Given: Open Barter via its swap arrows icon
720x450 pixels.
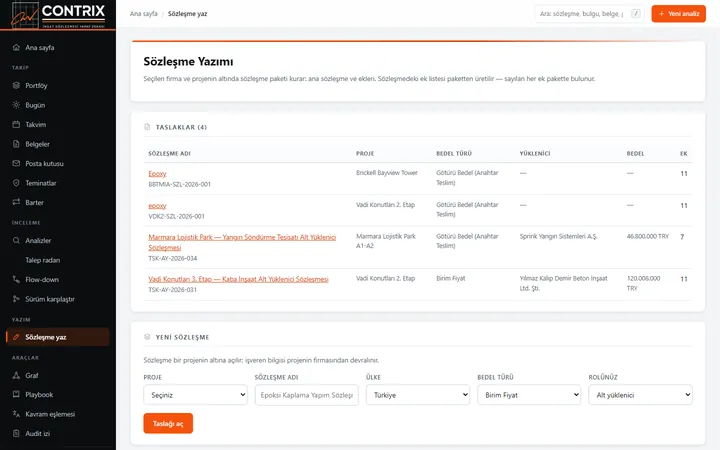Looking at the screenshot, I should point(16,202).
